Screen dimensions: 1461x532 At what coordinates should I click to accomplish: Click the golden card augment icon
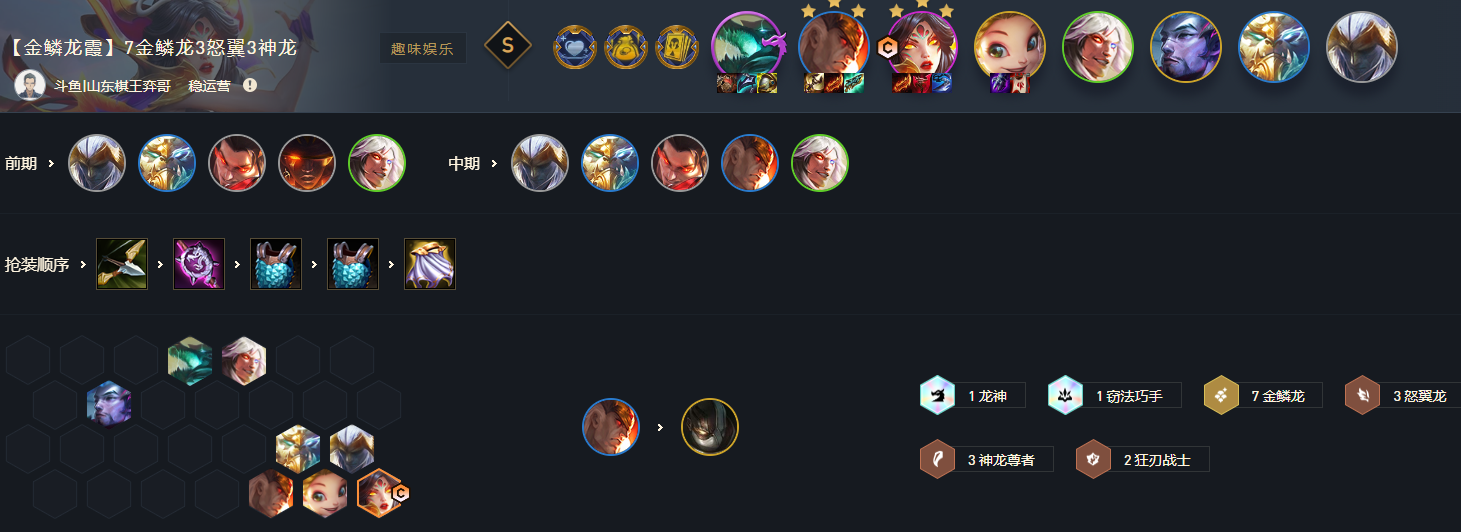click(x=677, y=47)
